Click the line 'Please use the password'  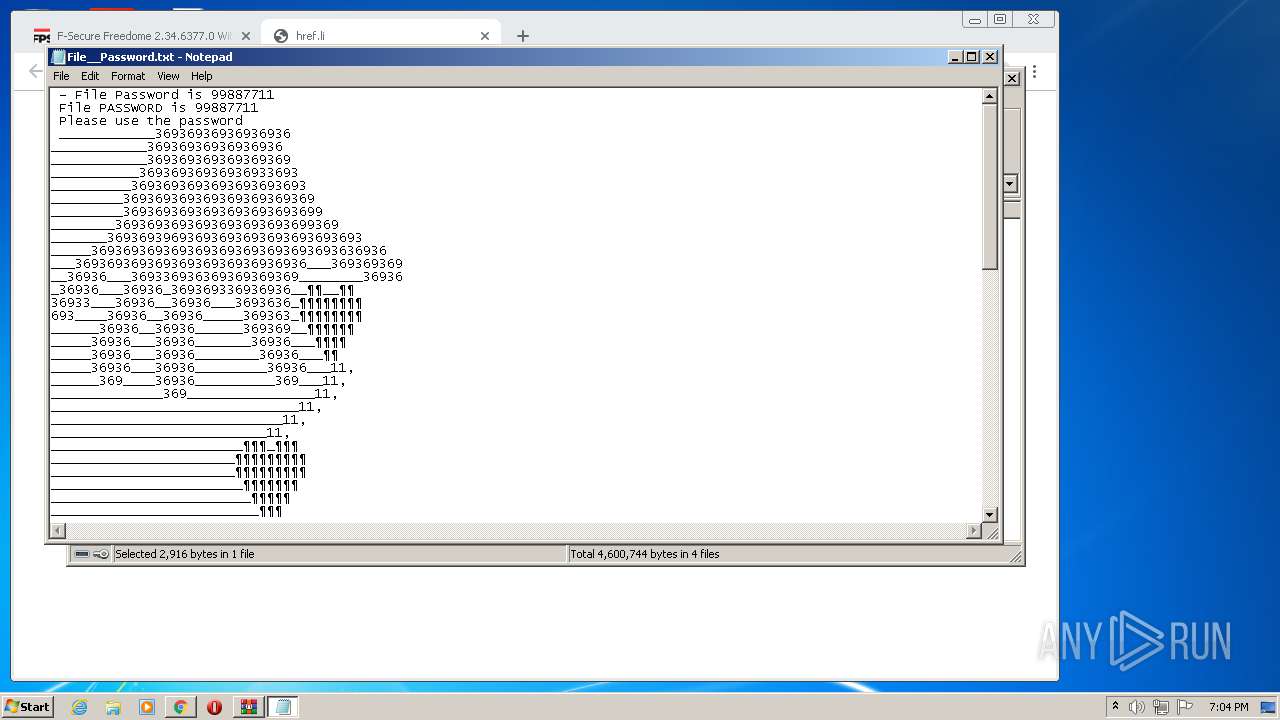click(150, 121)
